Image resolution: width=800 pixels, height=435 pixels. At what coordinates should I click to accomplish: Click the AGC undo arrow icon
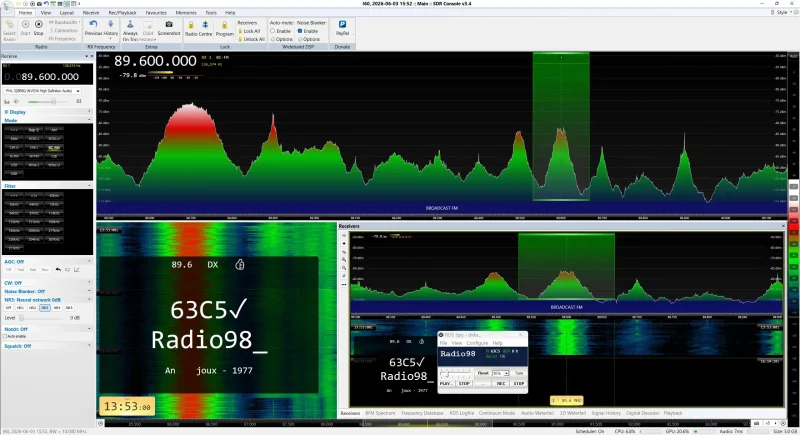tap(58, 270)
